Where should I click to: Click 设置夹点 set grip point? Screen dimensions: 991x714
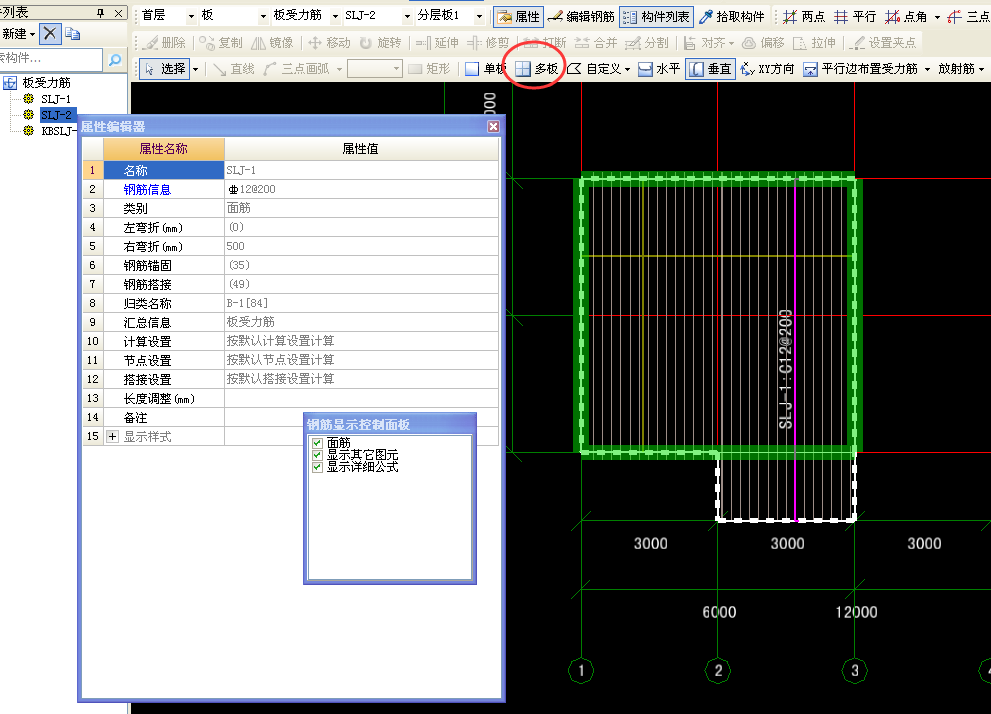(884, 42)
